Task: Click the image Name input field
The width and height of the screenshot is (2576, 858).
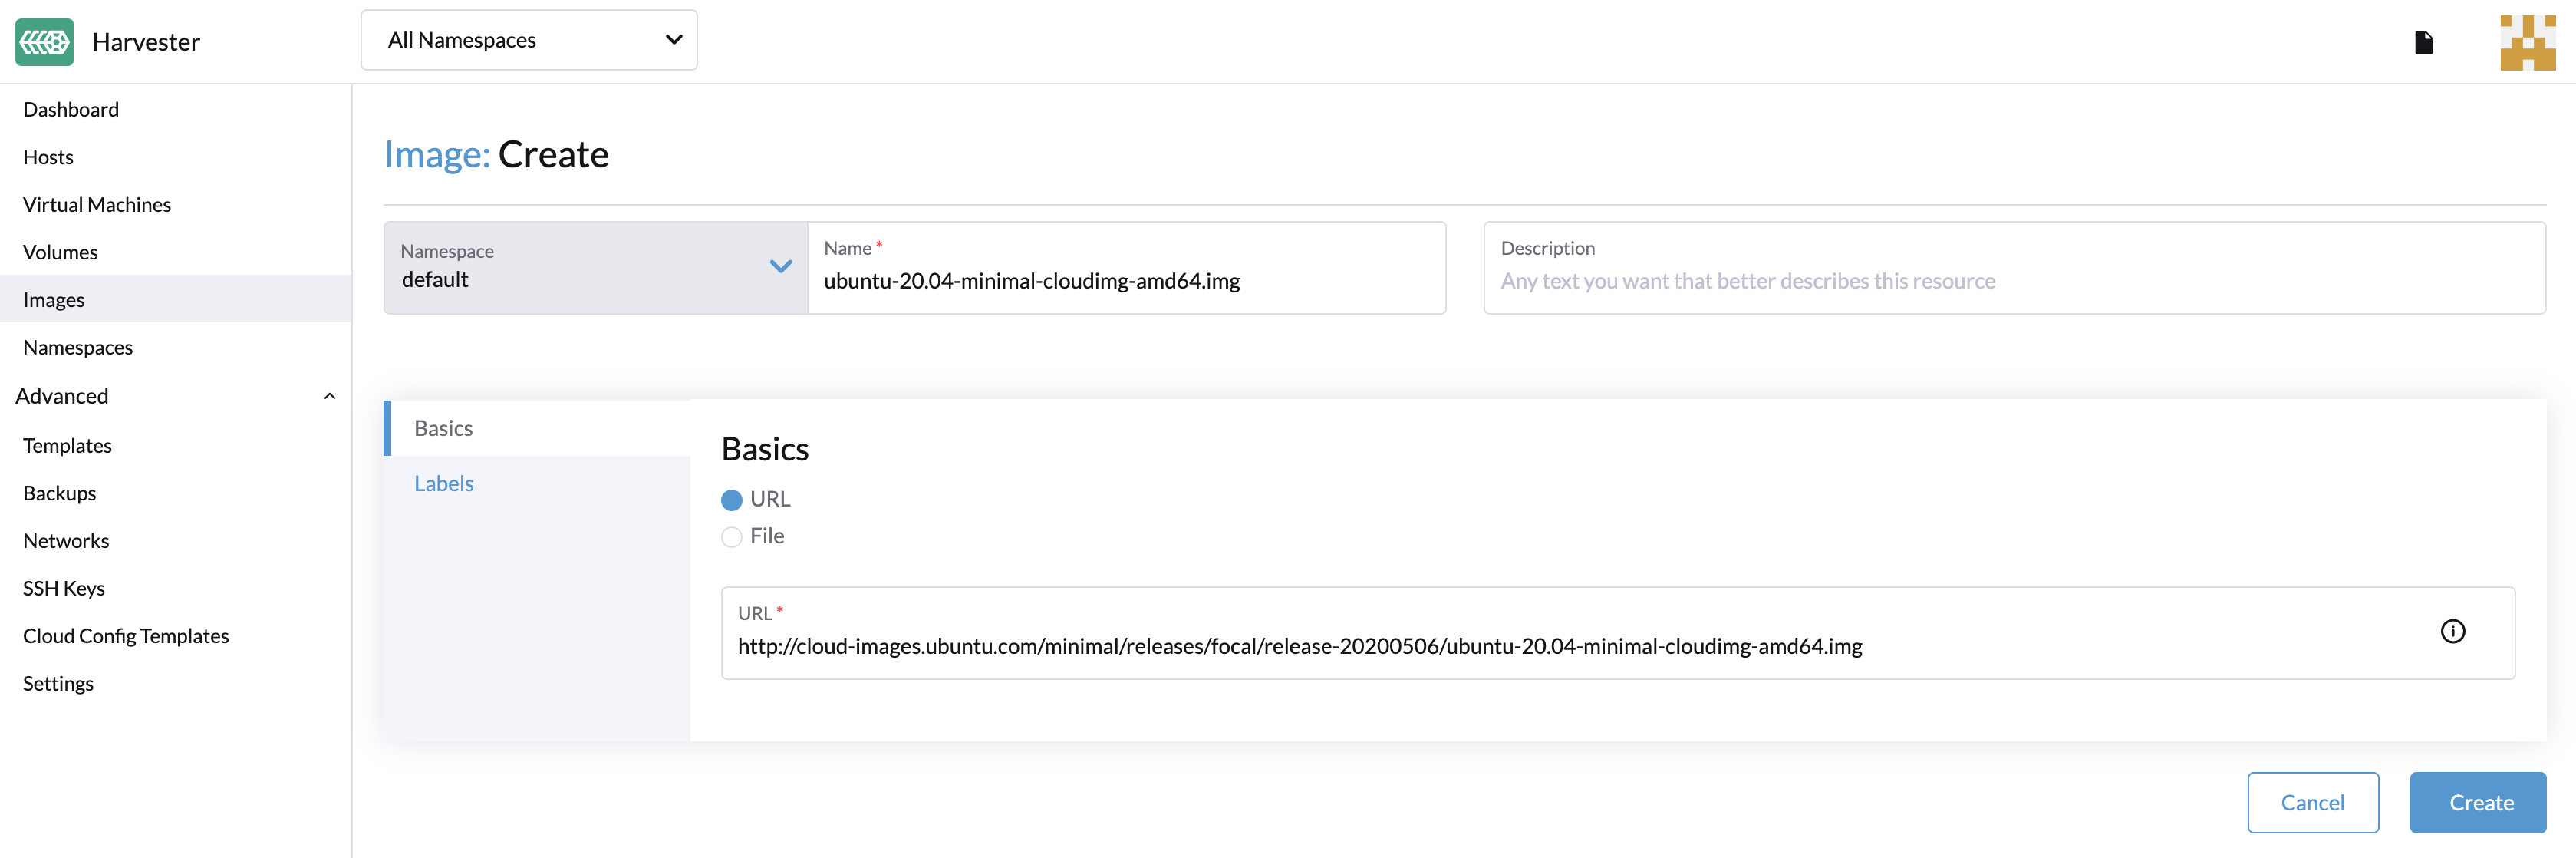Action: click(1127, 268)
